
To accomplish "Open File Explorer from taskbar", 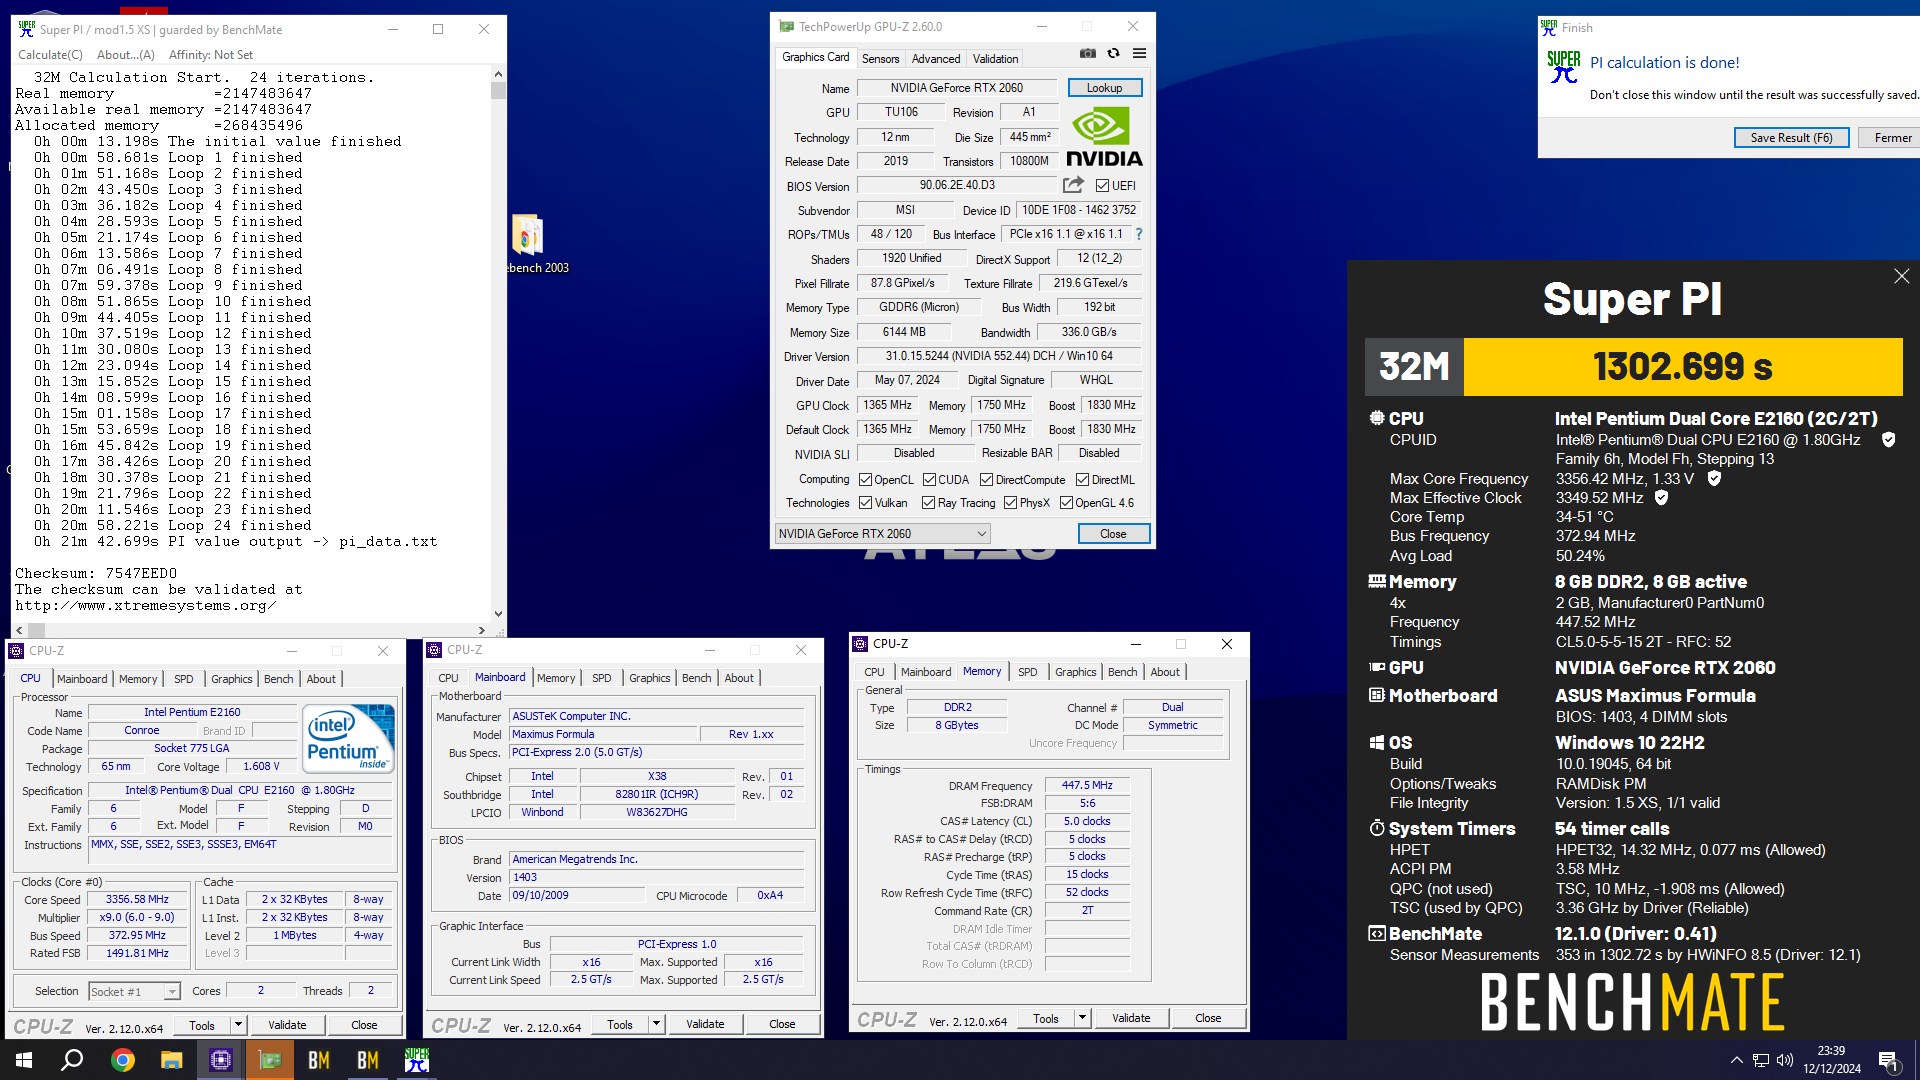I will [171, 1060].
